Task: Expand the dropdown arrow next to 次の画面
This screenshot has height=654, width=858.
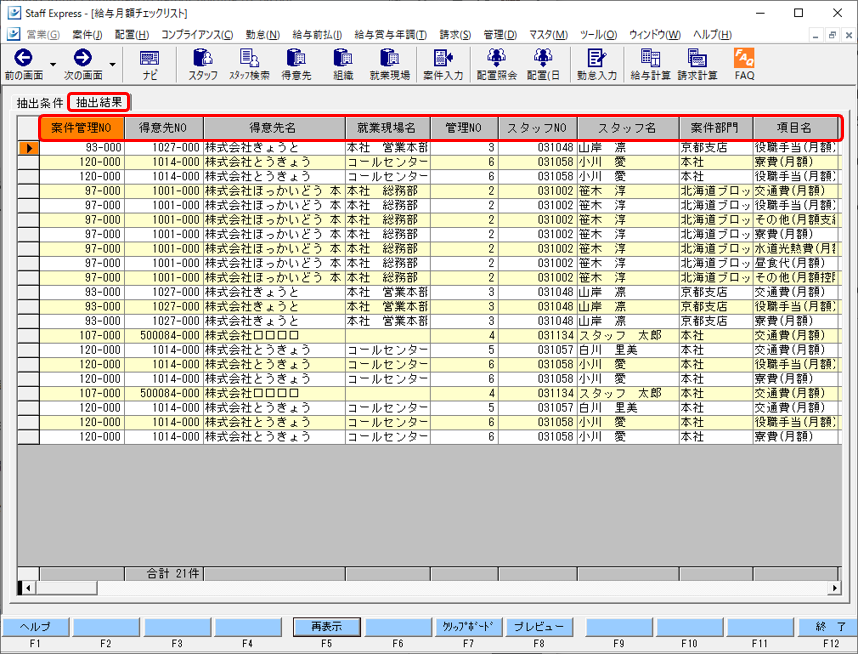Action: (x=112, y=65)
